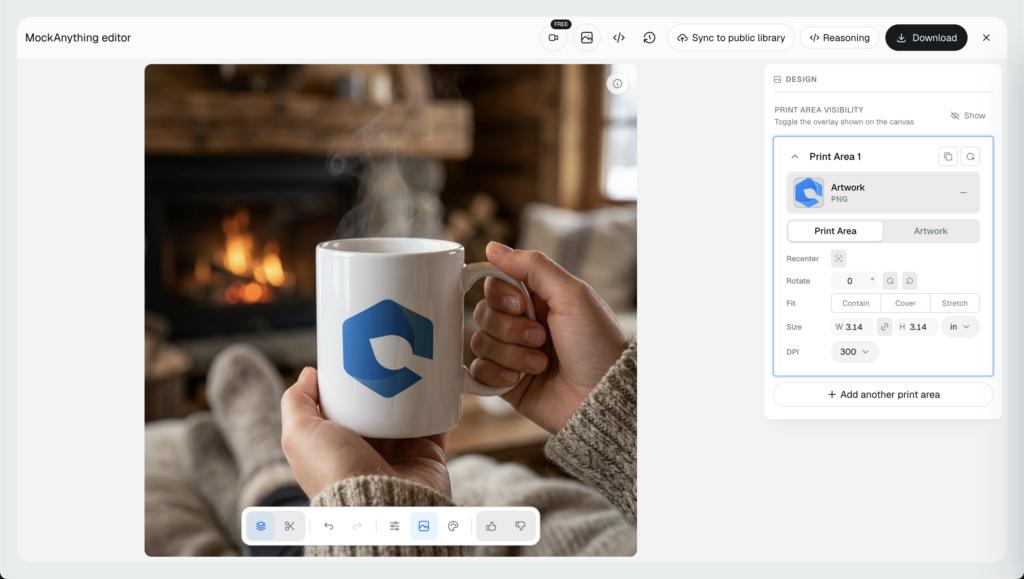
Task: Download the mockup
Action: (926, 38)
